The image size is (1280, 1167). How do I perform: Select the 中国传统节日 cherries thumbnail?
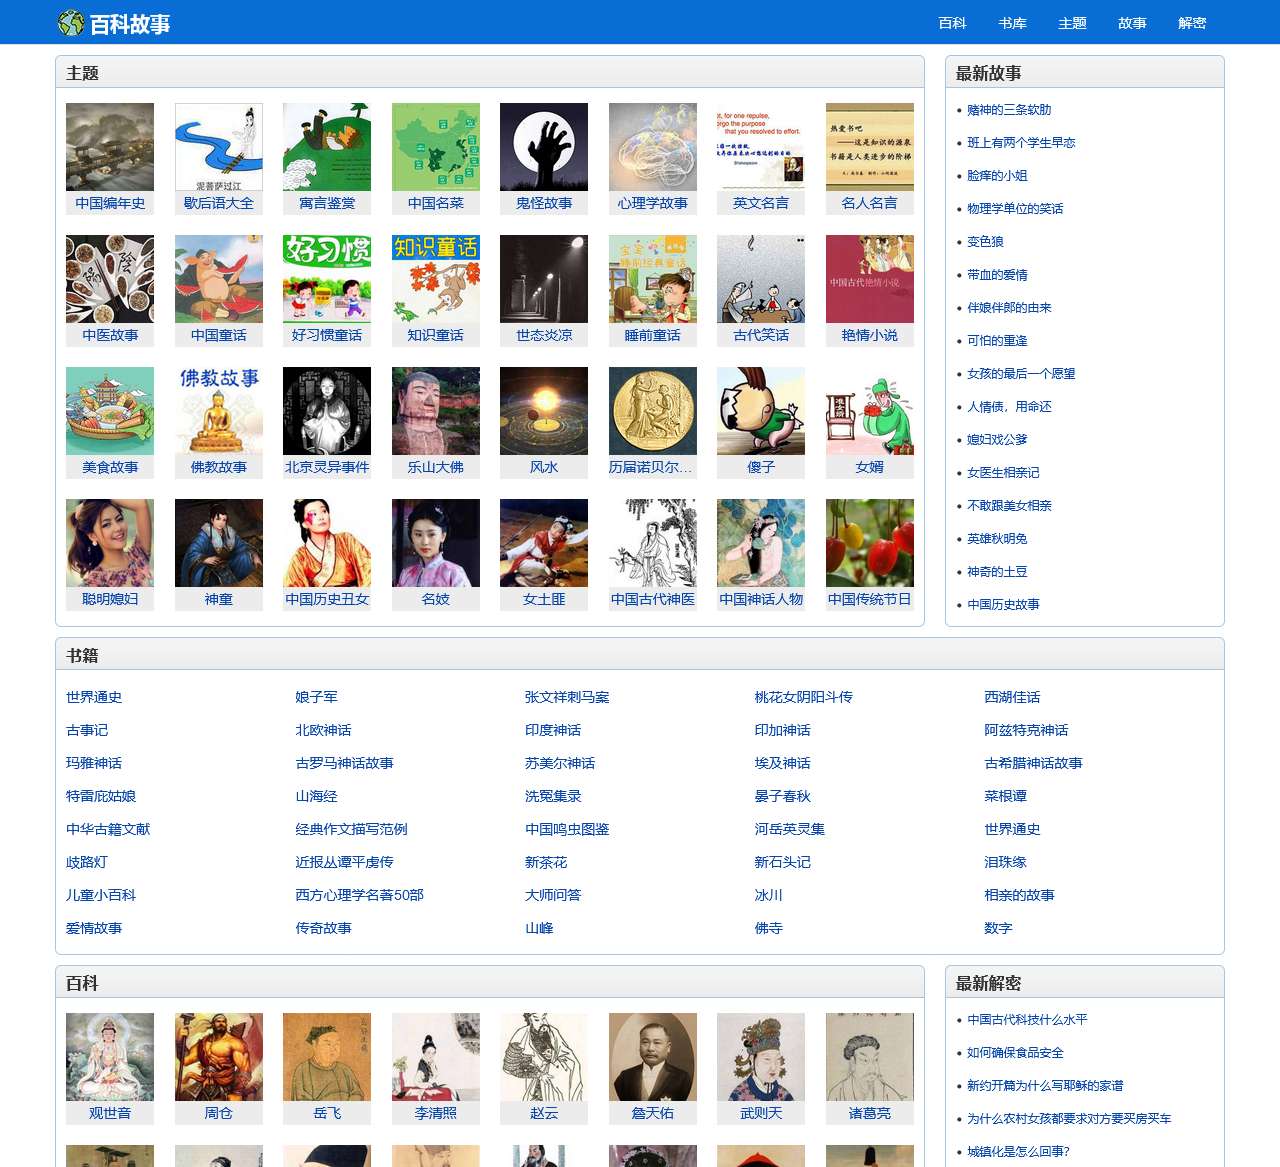[870, 543]
